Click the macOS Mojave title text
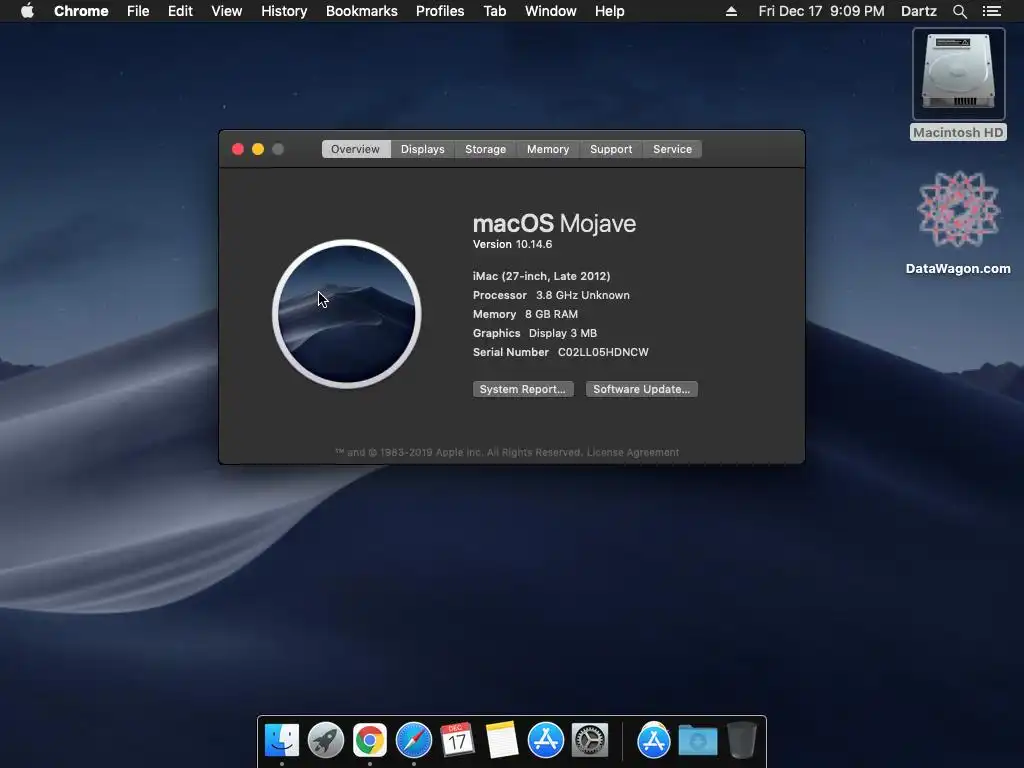 554,223
